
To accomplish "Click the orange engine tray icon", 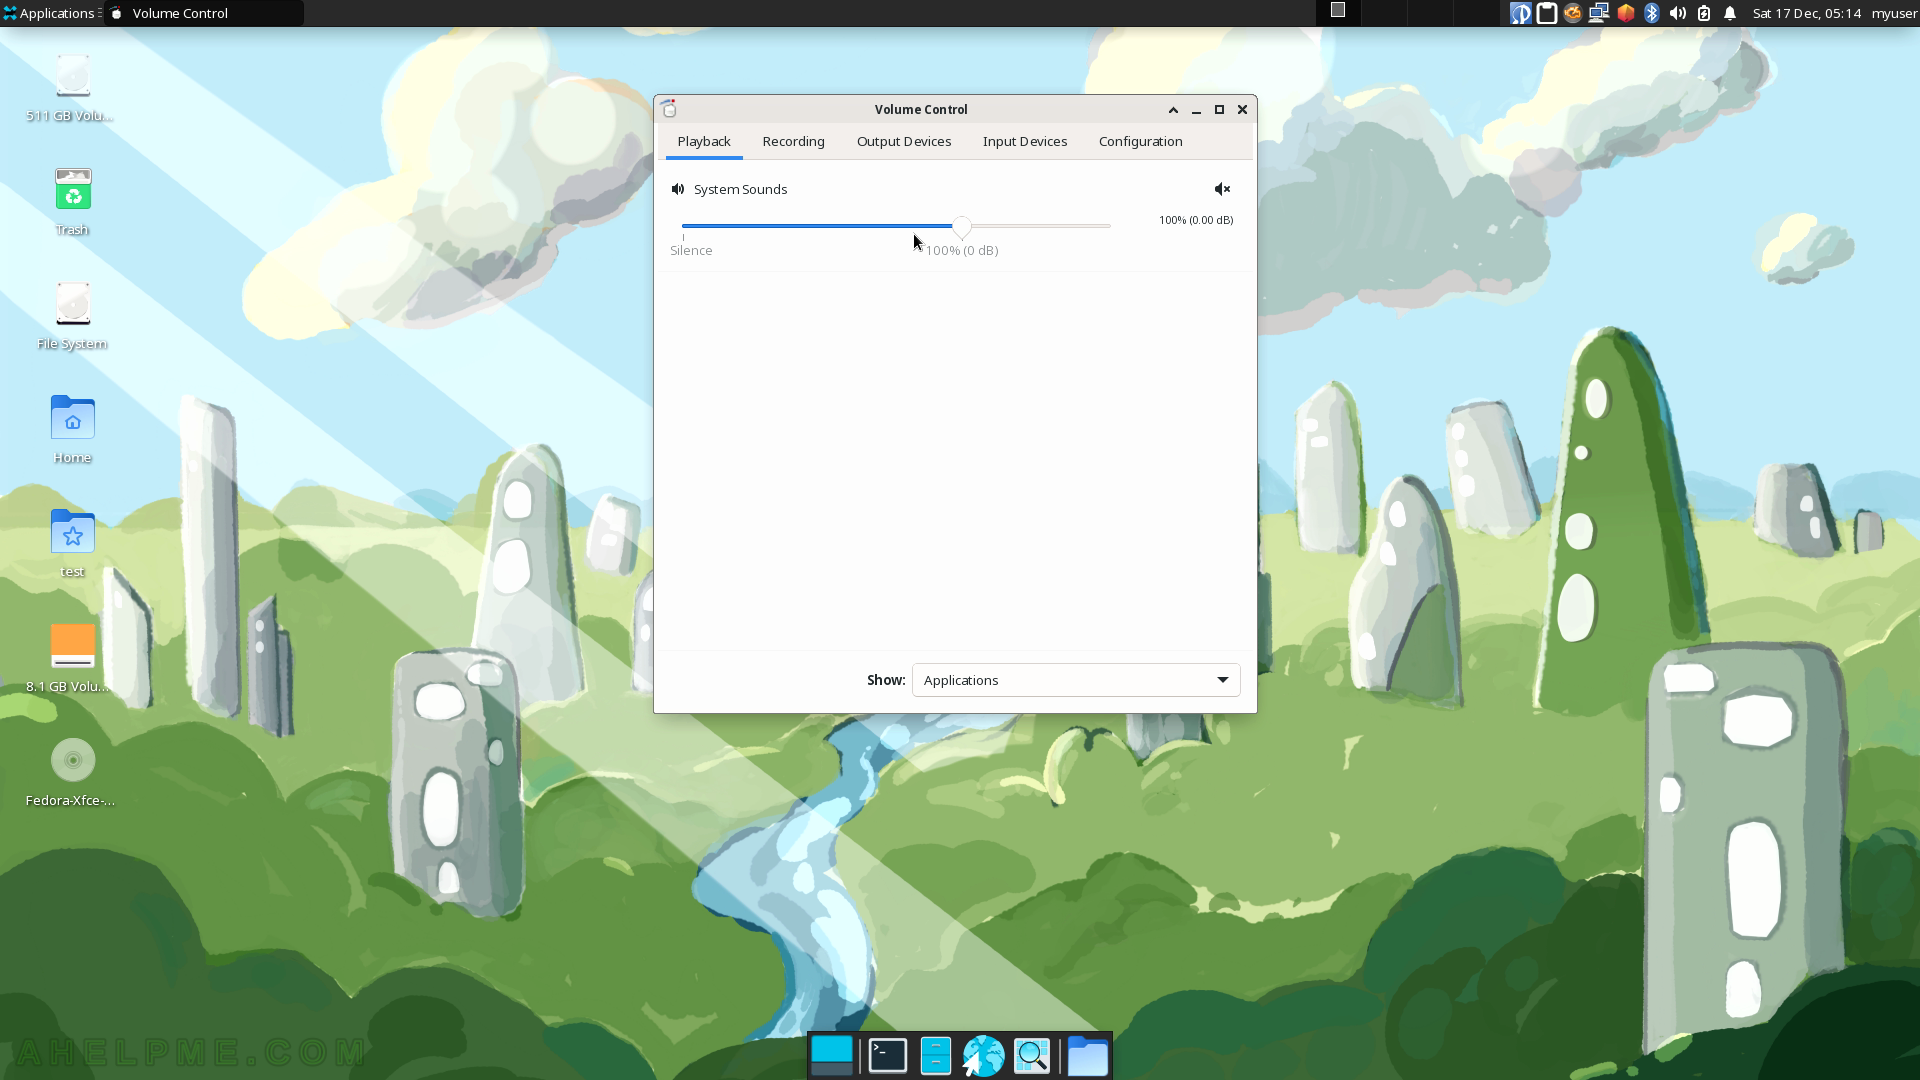I will (x=1573, y=13).
